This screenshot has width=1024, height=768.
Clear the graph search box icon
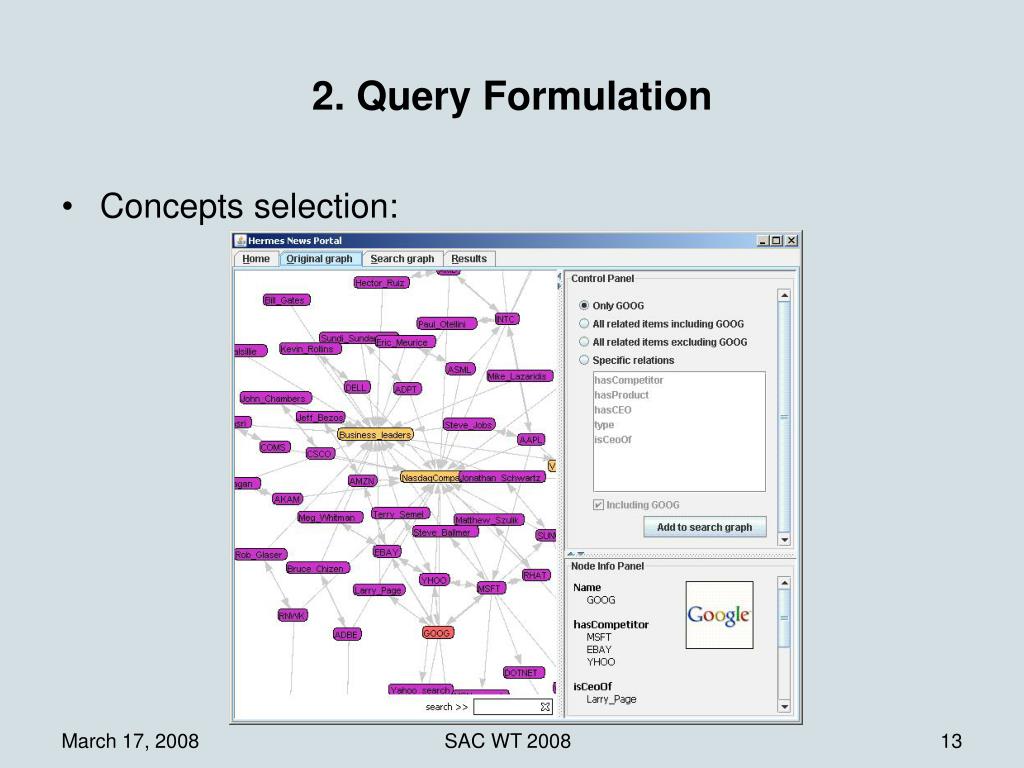[x=545, y=707]
